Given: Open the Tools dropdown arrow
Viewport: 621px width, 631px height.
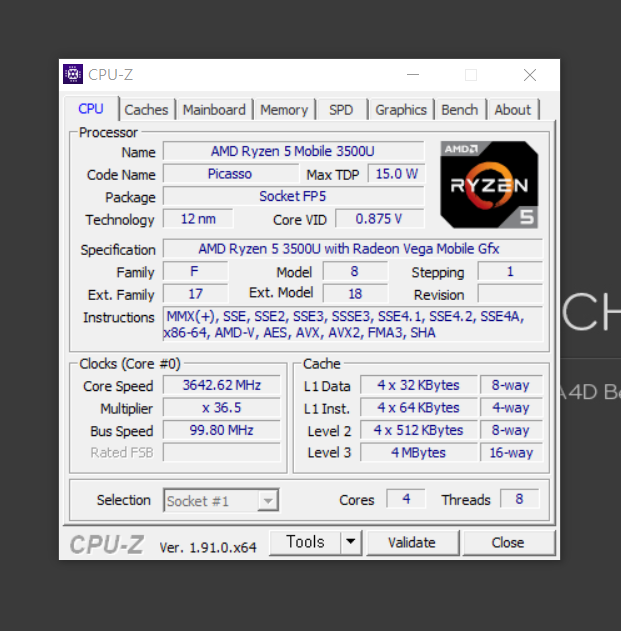Looking at the screenshot, I should point(351,542).
